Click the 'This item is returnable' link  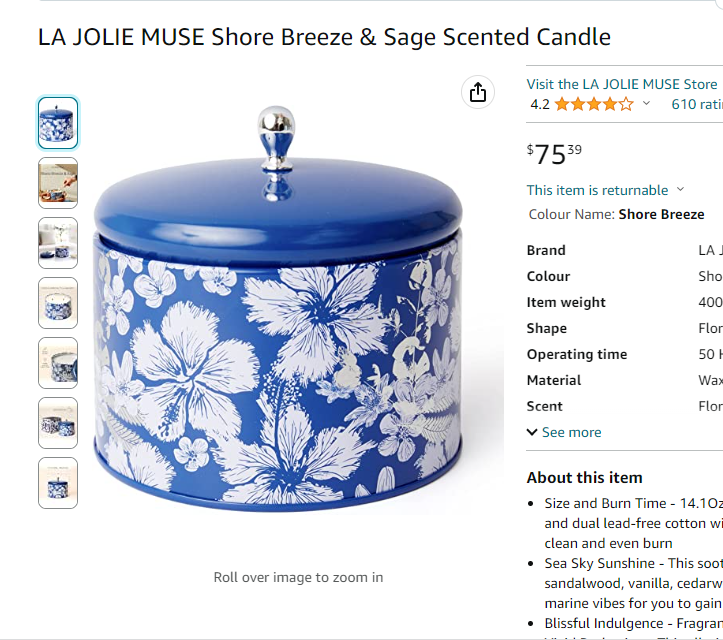(x=598, y=190)
